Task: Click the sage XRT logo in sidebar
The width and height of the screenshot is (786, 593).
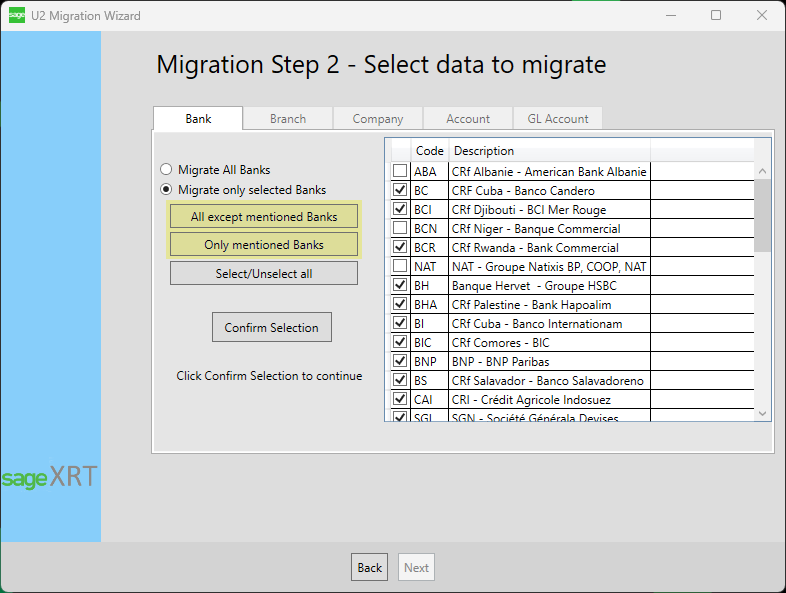Action: tap(50, 477)
